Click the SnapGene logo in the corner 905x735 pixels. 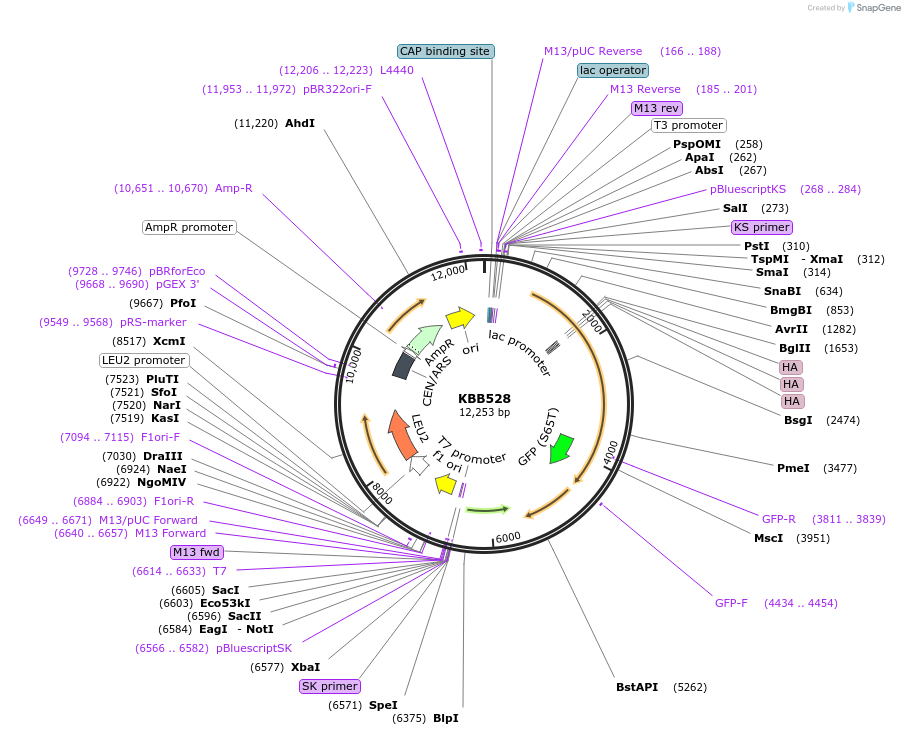click(852, 9)
